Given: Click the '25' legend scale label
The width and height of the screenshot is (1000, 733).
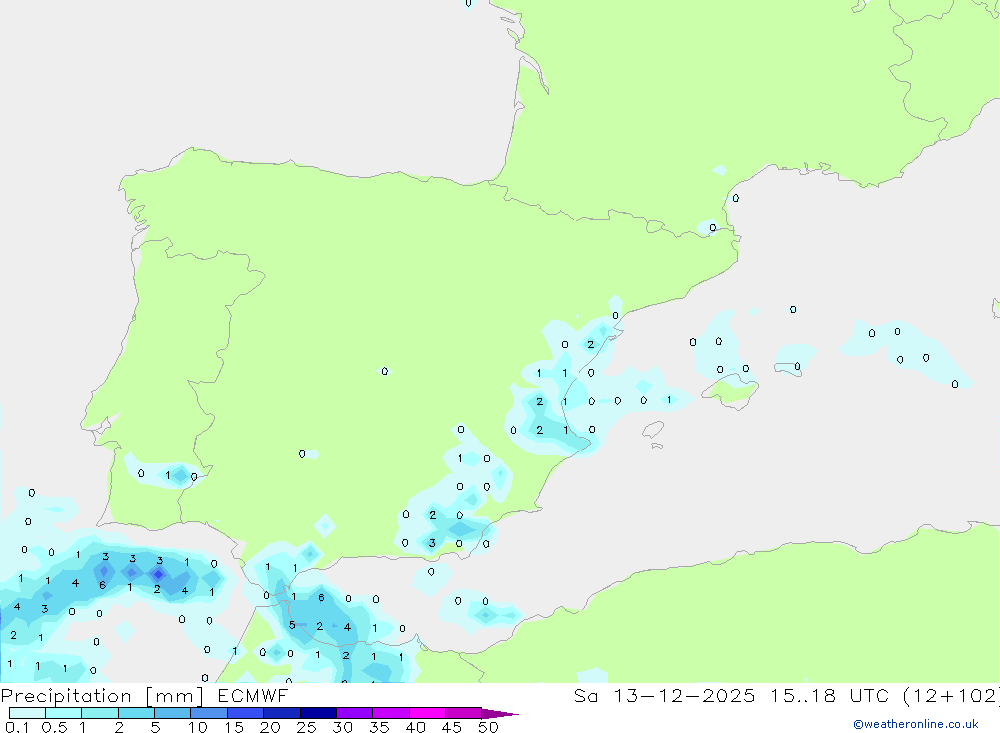Looking at the screenshot, I should (307, 727).
